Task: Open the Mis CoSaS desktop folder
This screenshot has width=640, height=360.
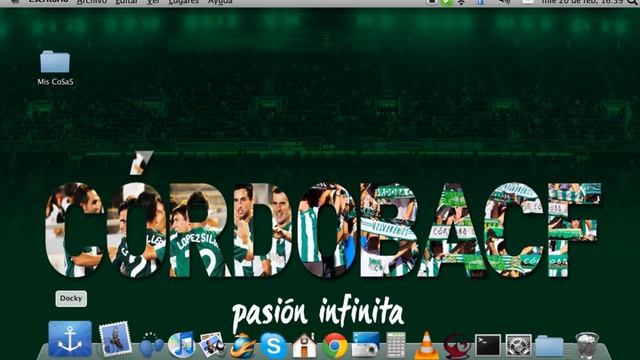Action: point(55,62)
